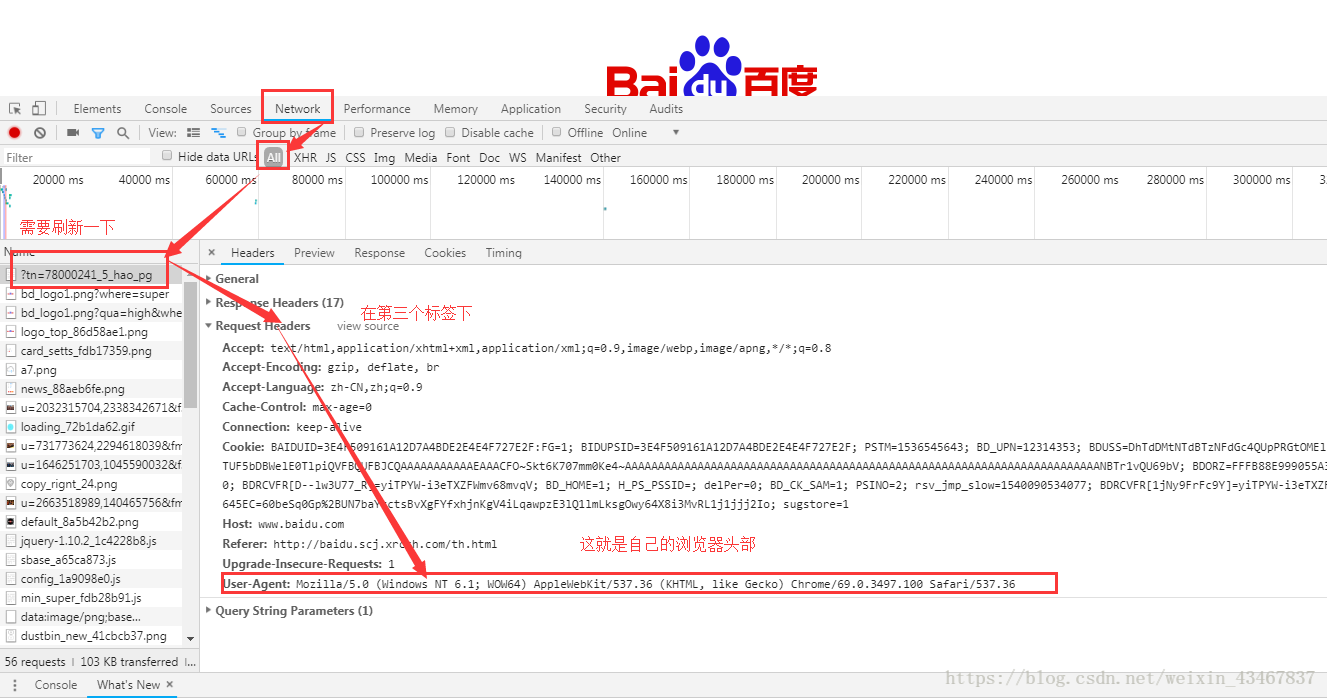Toggle the filter funnel icon
This screenshot has width=1327, height=698.
(98, 133)
